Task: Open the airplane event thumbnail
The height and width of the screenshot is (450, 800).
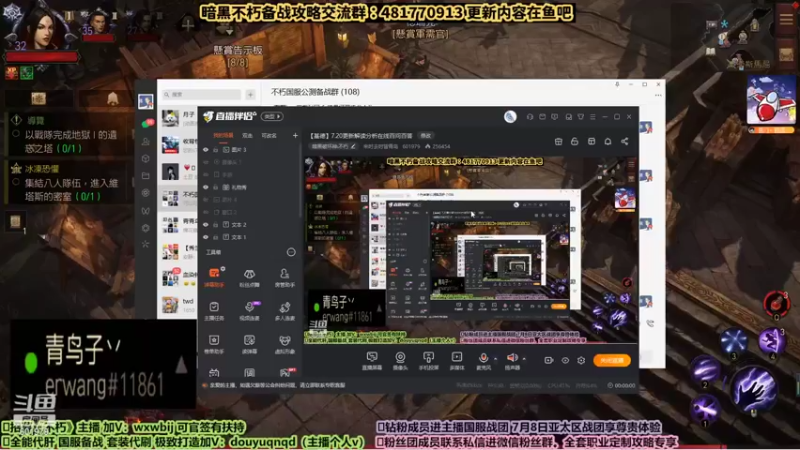Action: tap(771, 101)
